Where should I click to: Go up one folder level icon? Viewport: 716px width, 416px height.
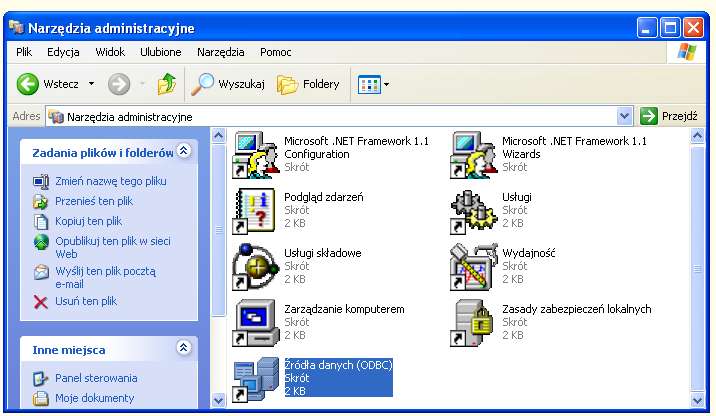pyautogui.click(x=167, y=84)
